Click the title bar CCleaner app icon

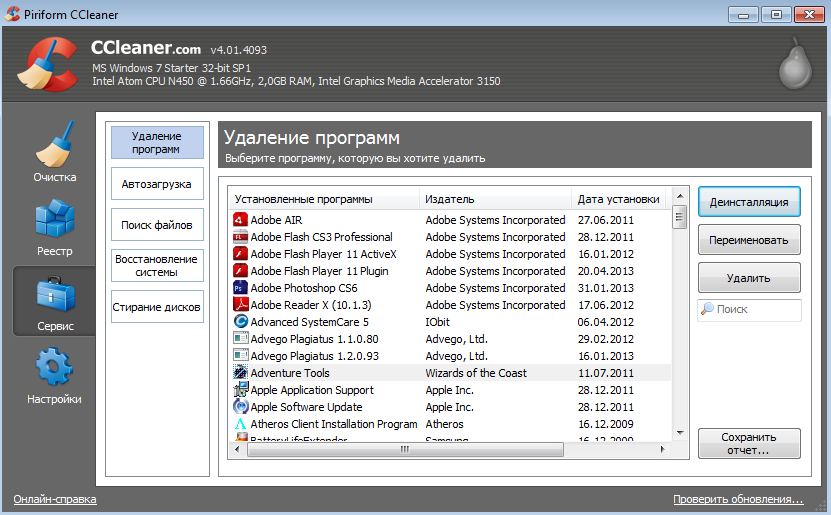click(12, 14)
